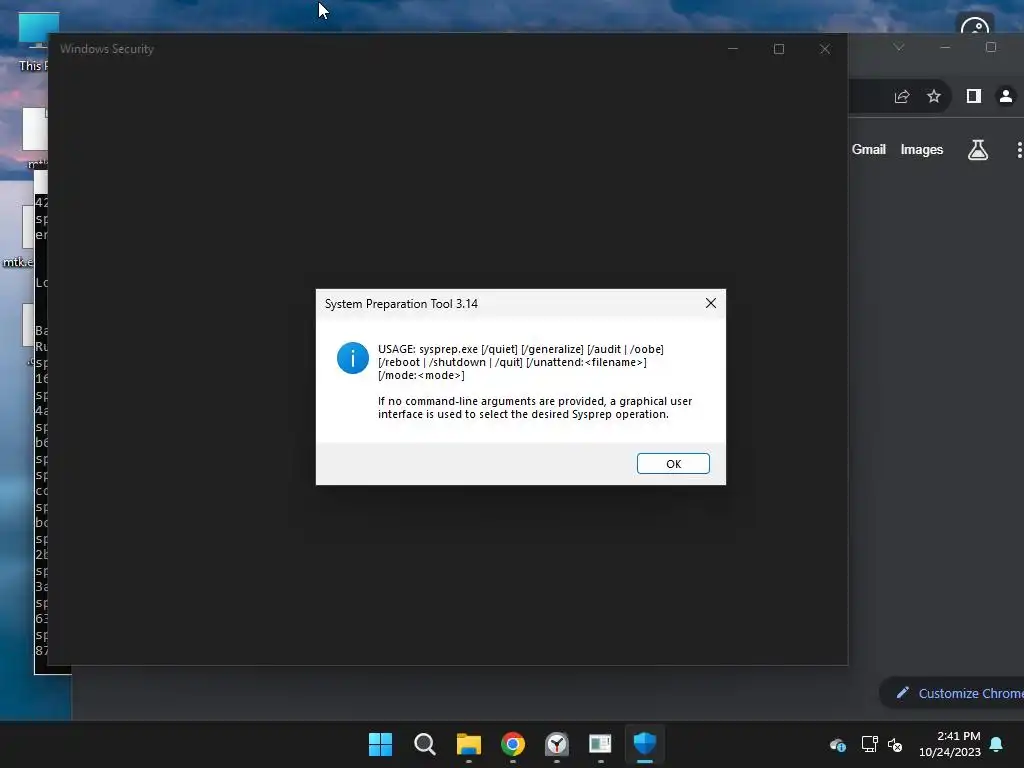Image resolution: width=1024 pixels, height=768 pixels.
Task: Open the Gmail link in Chrome
Action: [869, 150]
